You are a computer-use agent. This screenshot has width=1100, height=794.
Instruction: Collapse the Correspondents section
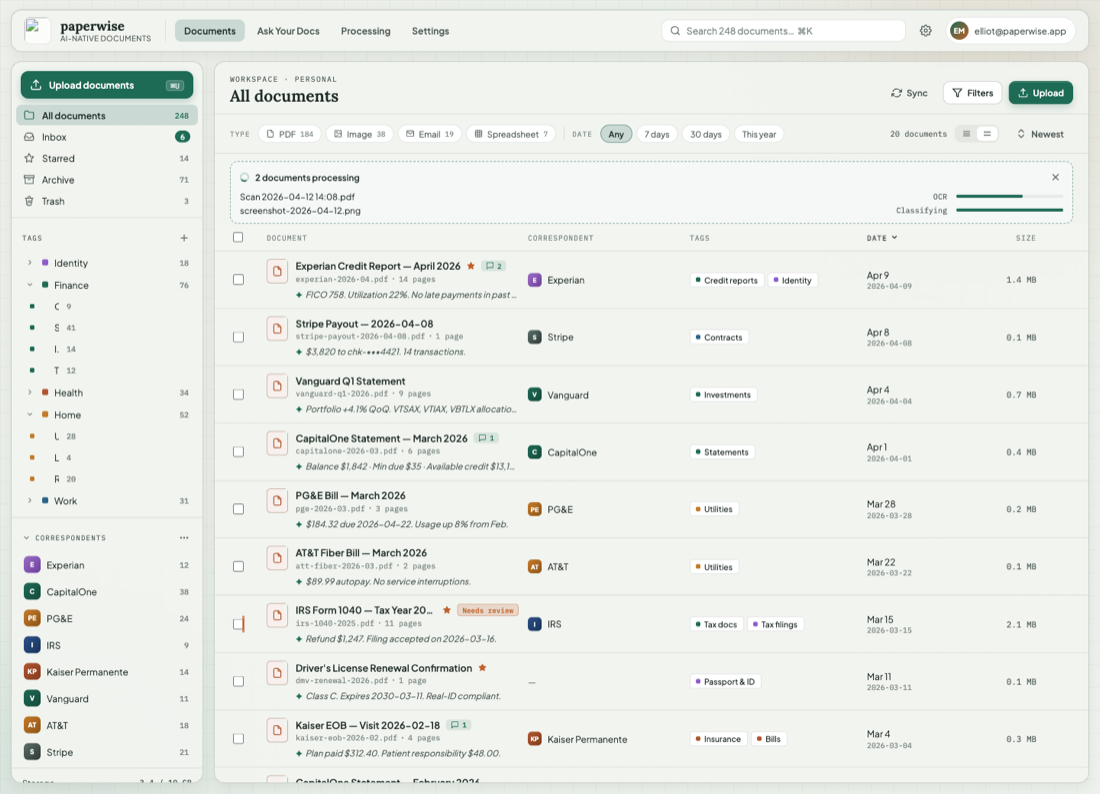tap(27, 538)
